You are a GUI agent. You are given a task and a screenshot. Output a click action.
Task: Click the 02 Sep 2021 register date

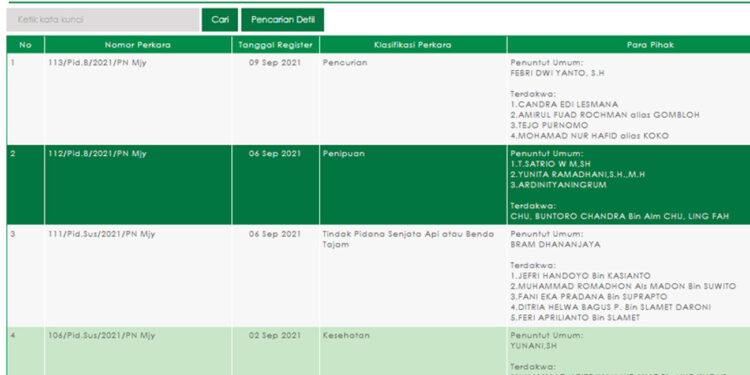pyautogui.click(x=275, y=336)
